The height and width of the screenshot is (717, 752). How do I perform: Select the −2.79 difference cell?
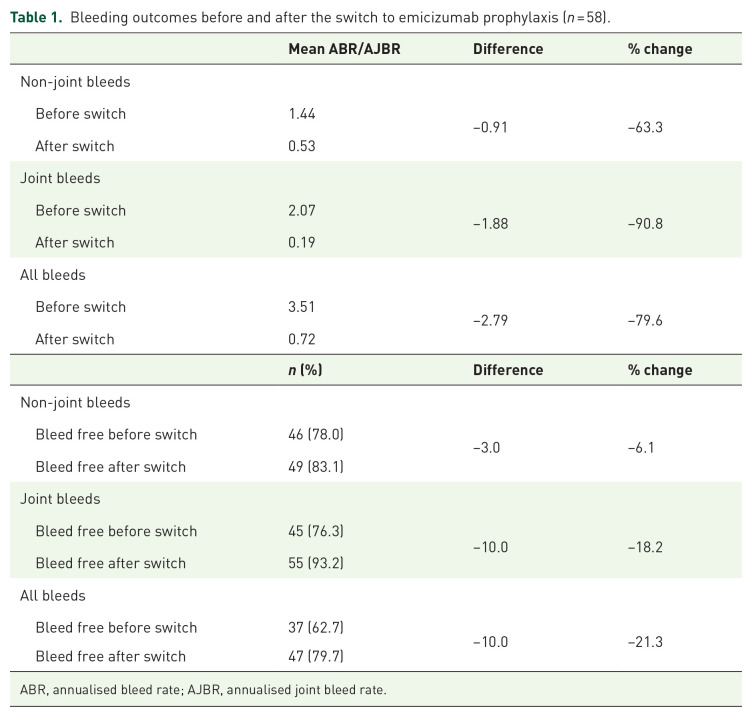point(490,320)
